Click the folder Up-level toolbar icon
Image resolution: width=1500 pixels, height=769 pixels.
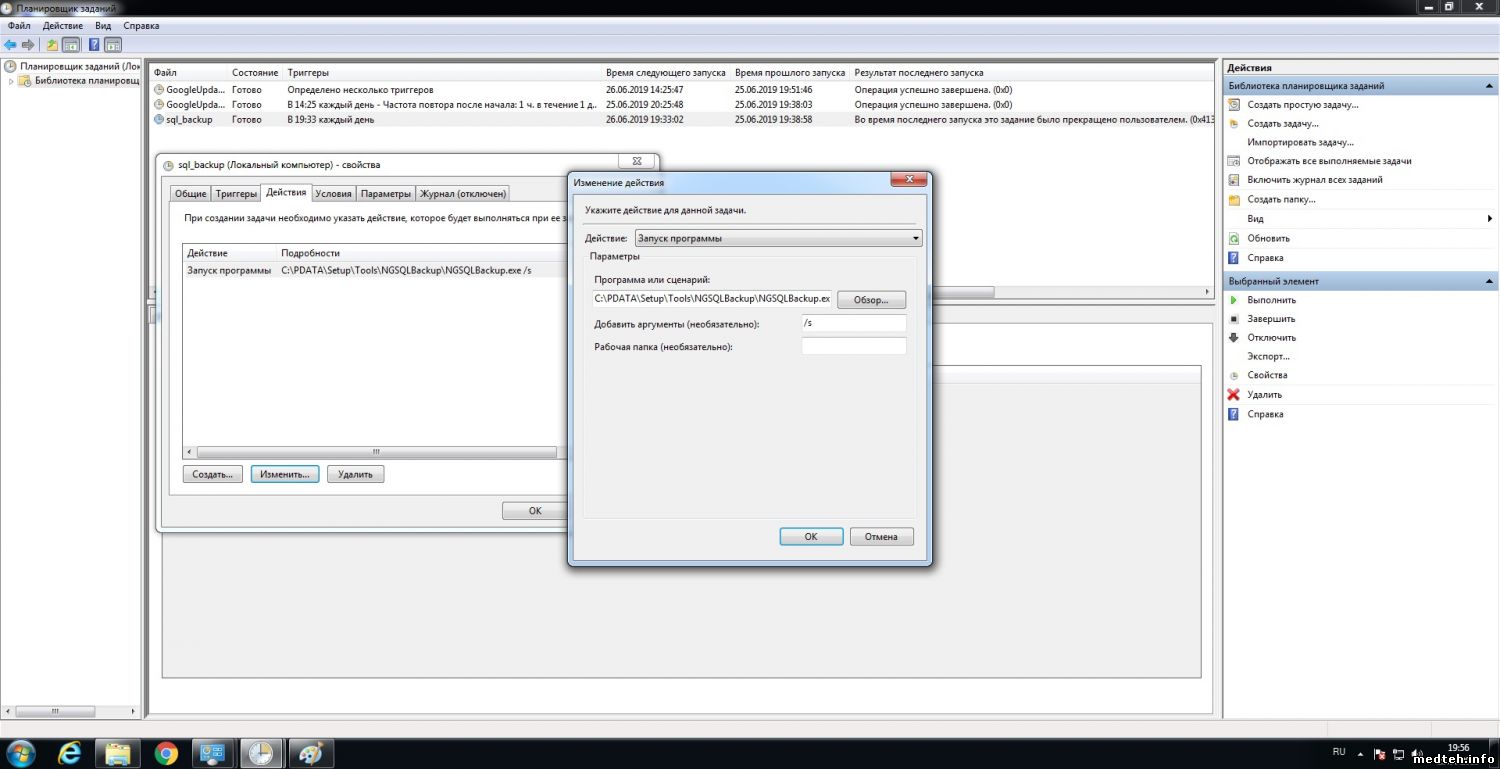(x=52, y=45)
